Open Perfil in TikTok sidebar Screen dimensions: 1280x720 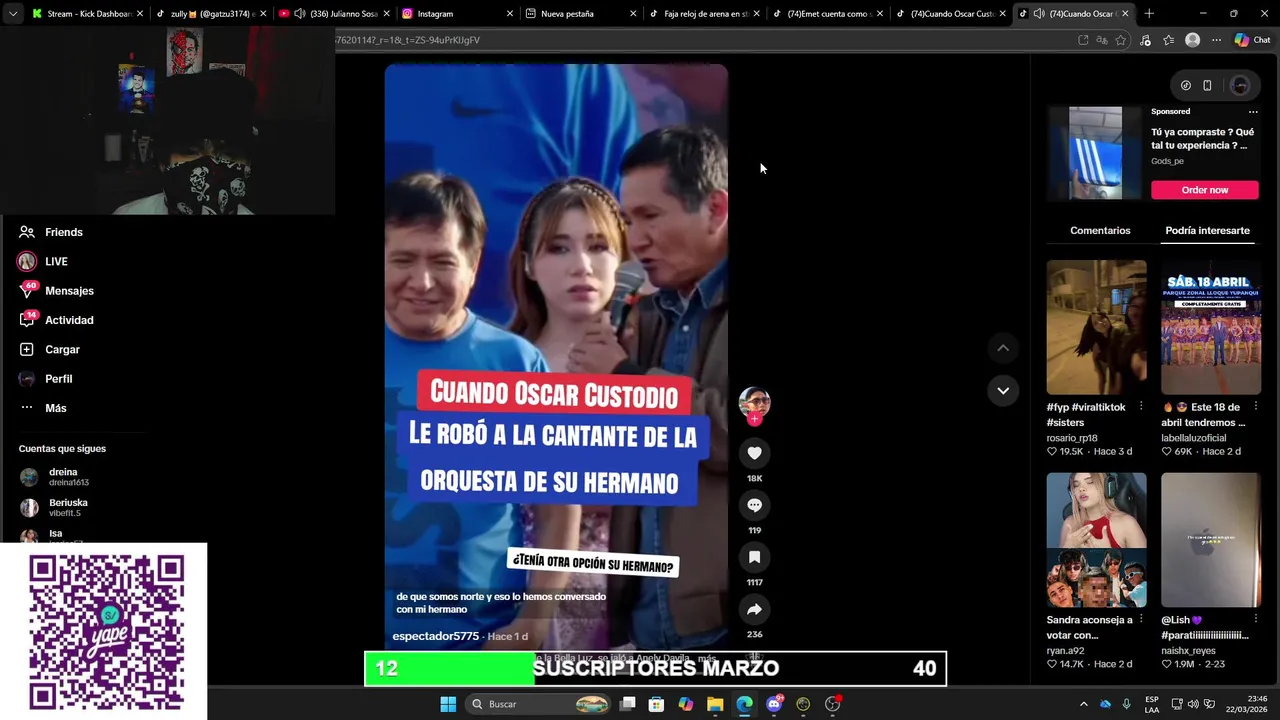[58, 379]
